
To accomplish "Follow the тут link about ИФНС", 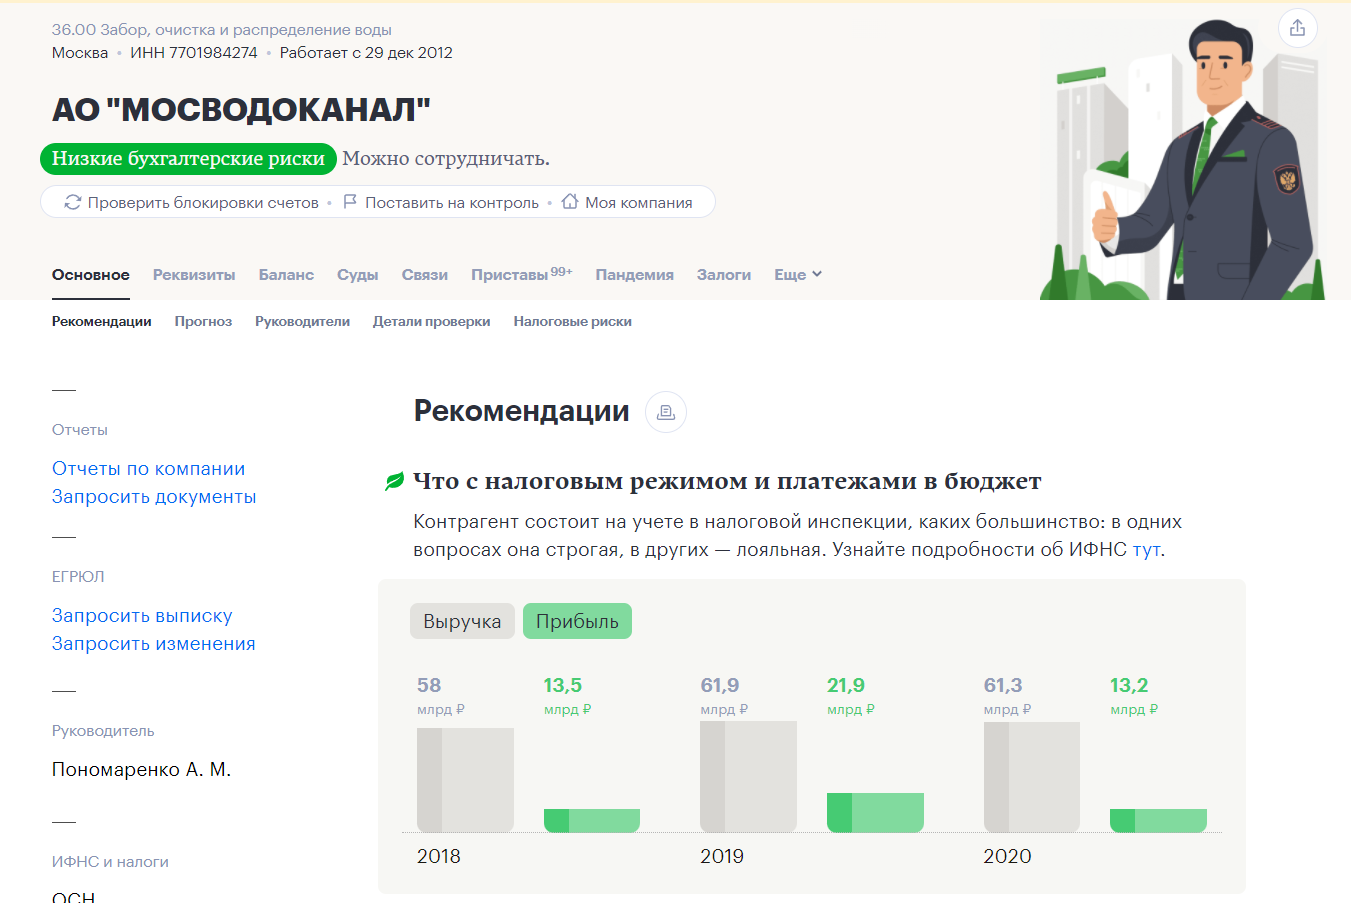I will 1146,550.
